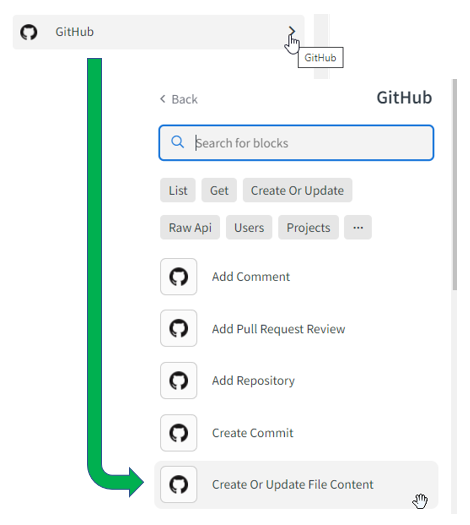This screenshot has width=470, height=525.
Task: Select the Raw Api filter tag
Action: point(190,228)
